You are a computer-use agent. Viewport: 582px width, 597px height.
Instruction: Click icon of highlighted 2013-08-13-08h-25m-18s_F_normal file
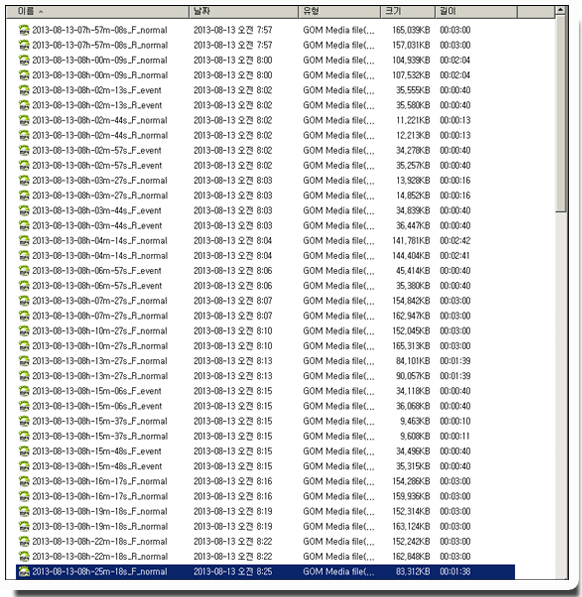coord(24,571)
